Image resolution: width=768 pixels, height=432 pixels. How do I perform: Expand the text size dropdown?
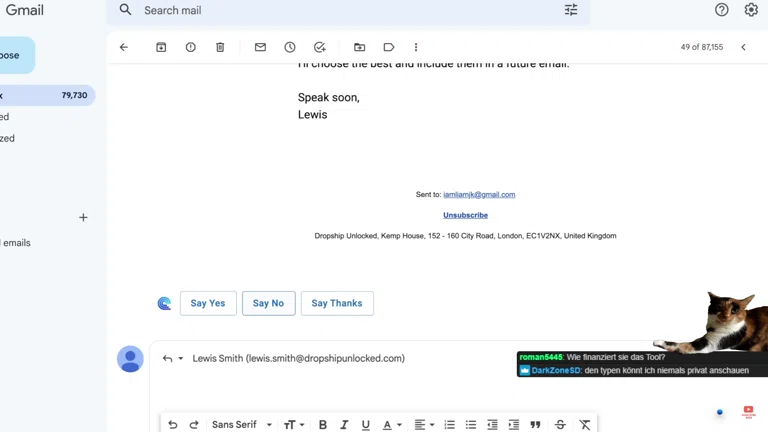pyautogui.click(x=293, y=425)
